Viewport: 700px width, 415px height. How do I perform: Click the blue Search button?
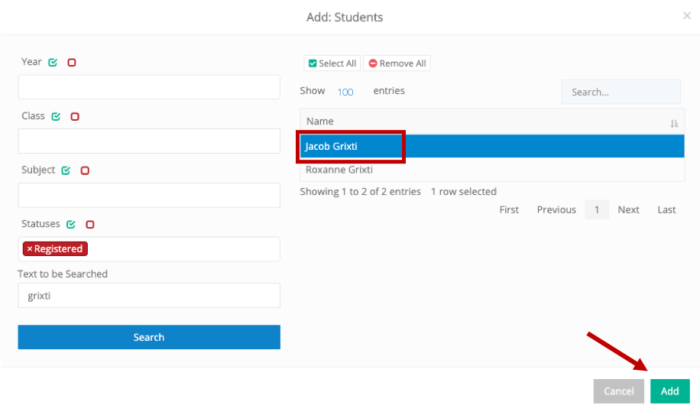(x=149, y=337)
